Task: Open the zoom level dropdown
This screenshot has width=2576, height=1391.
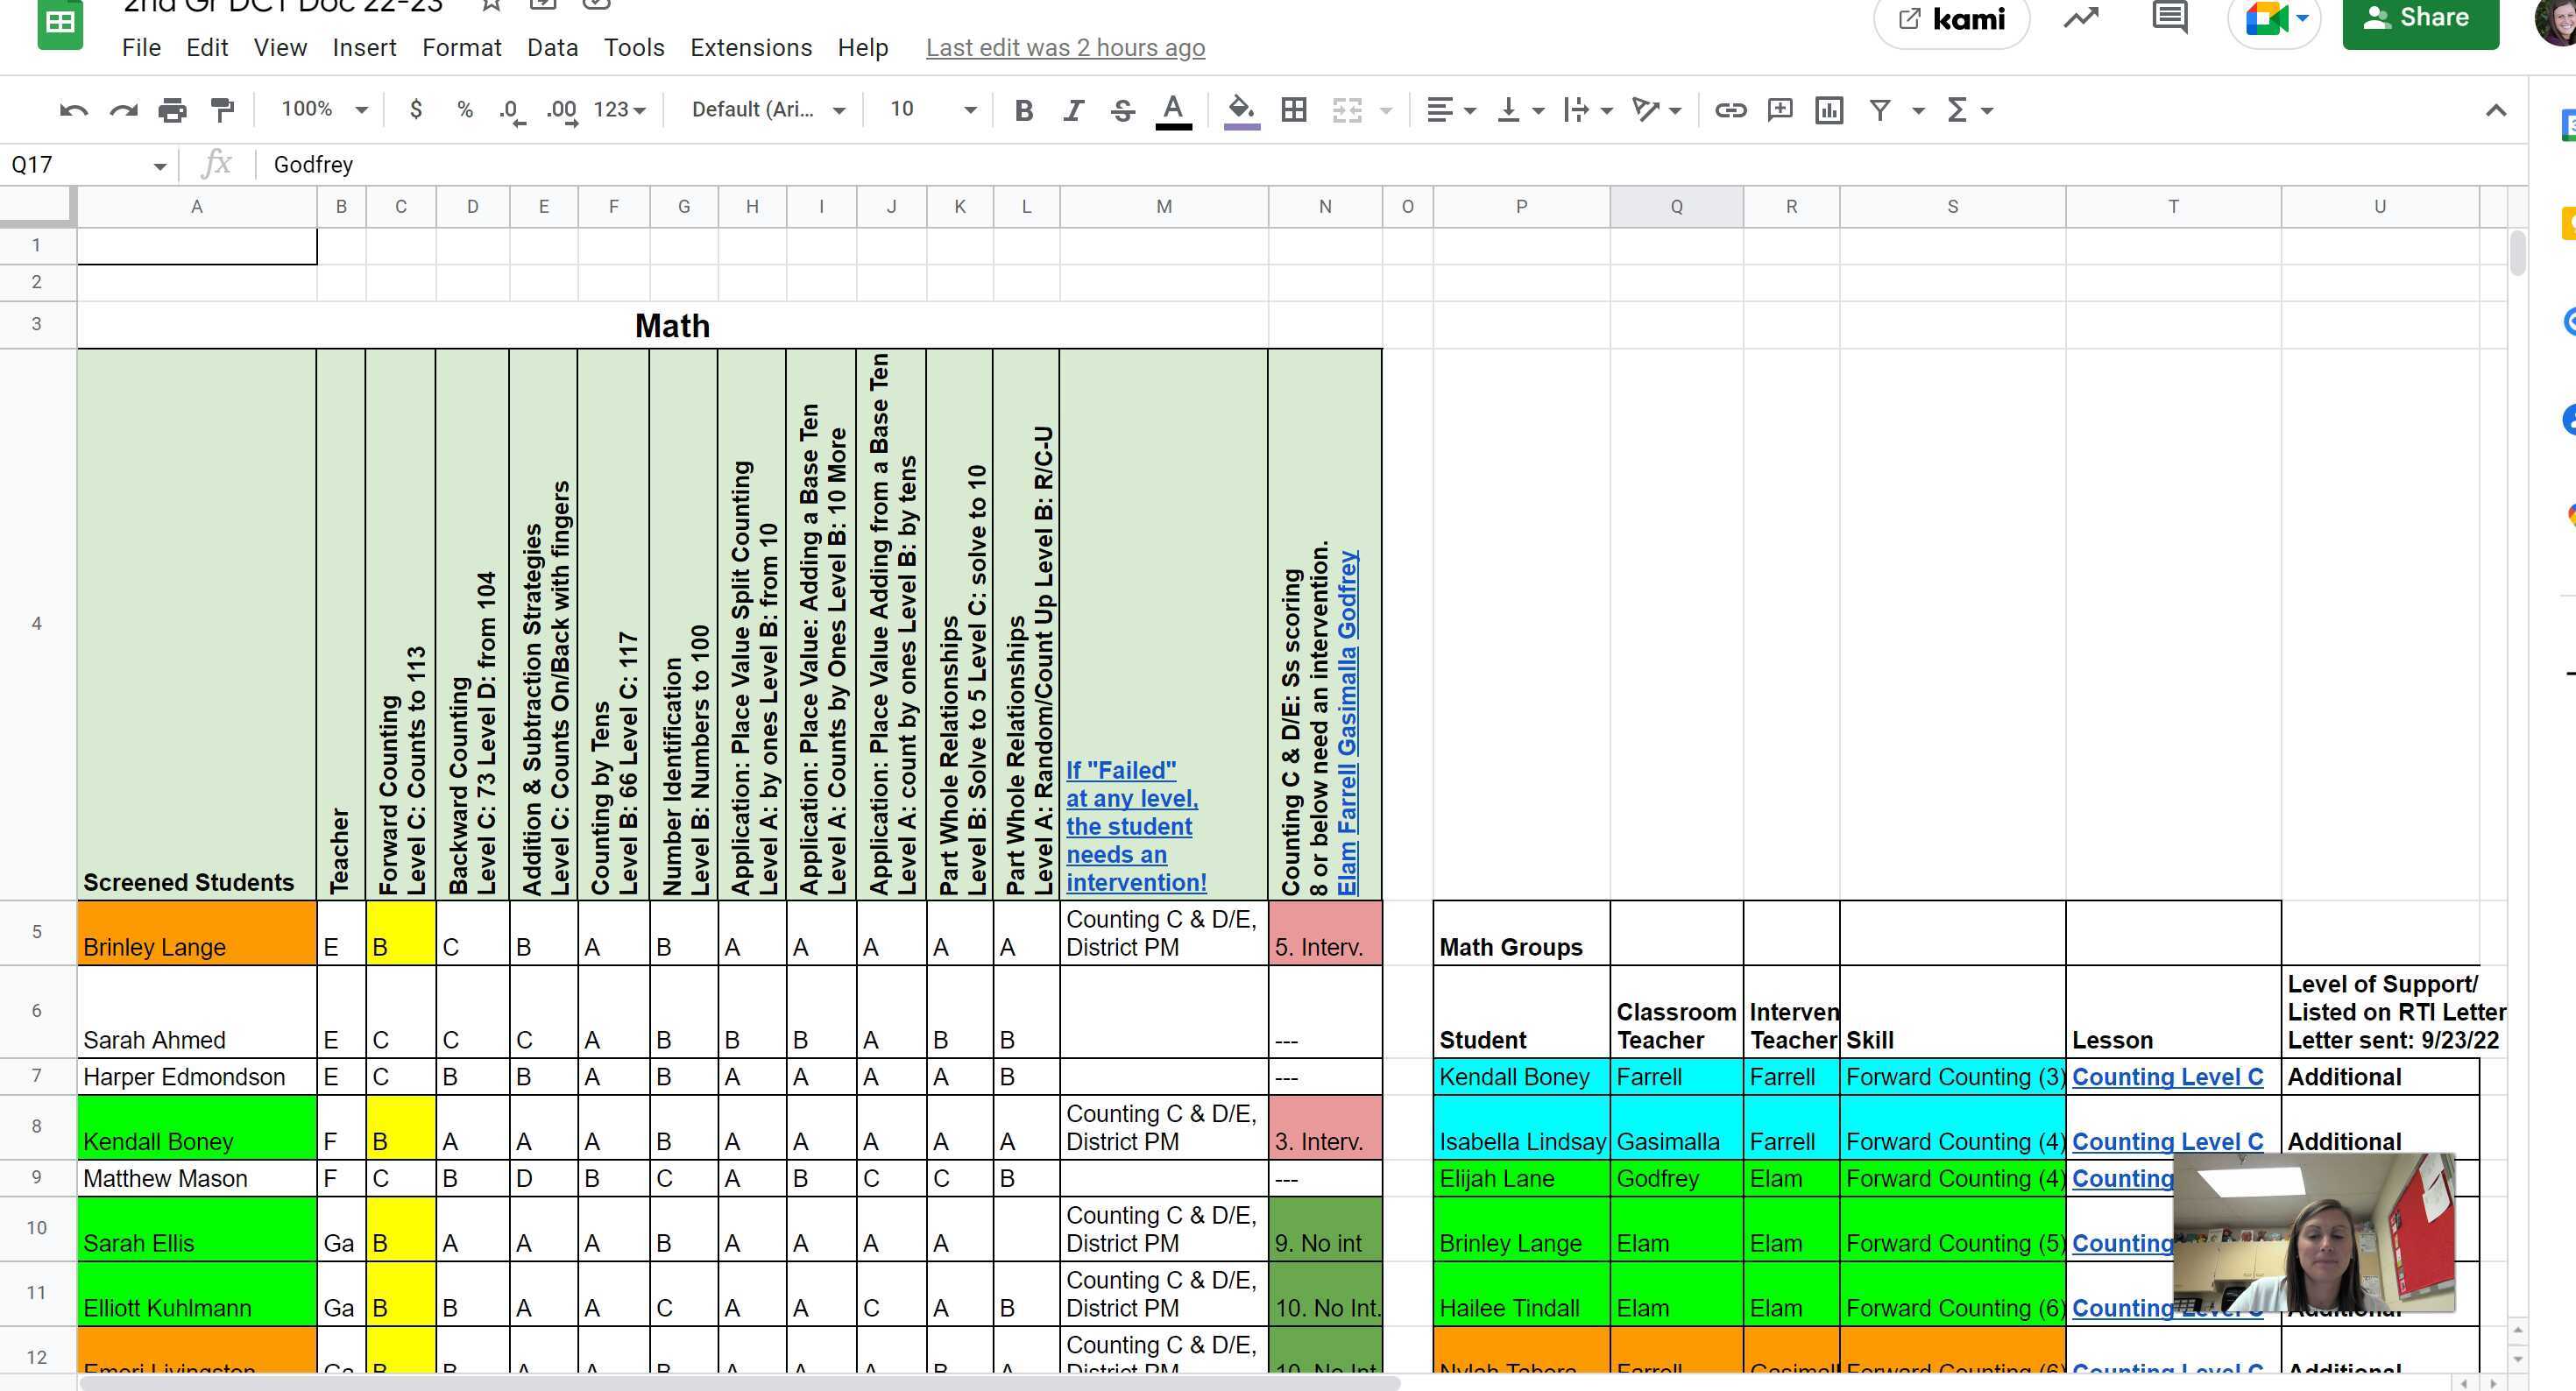Action: coord(324,109)
